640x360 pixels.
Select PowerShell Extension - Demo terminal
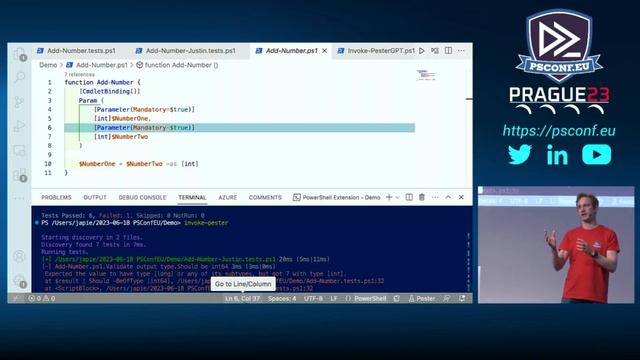(337, 197)
